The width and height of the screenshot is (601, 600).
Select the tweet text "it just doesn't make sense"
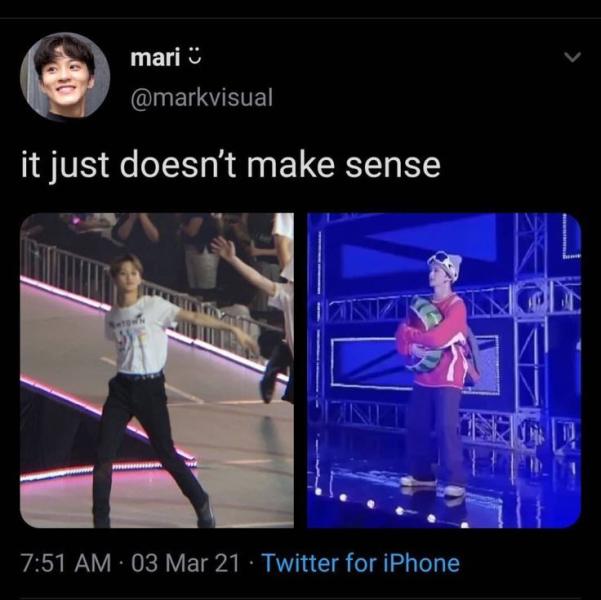point(231,165)
